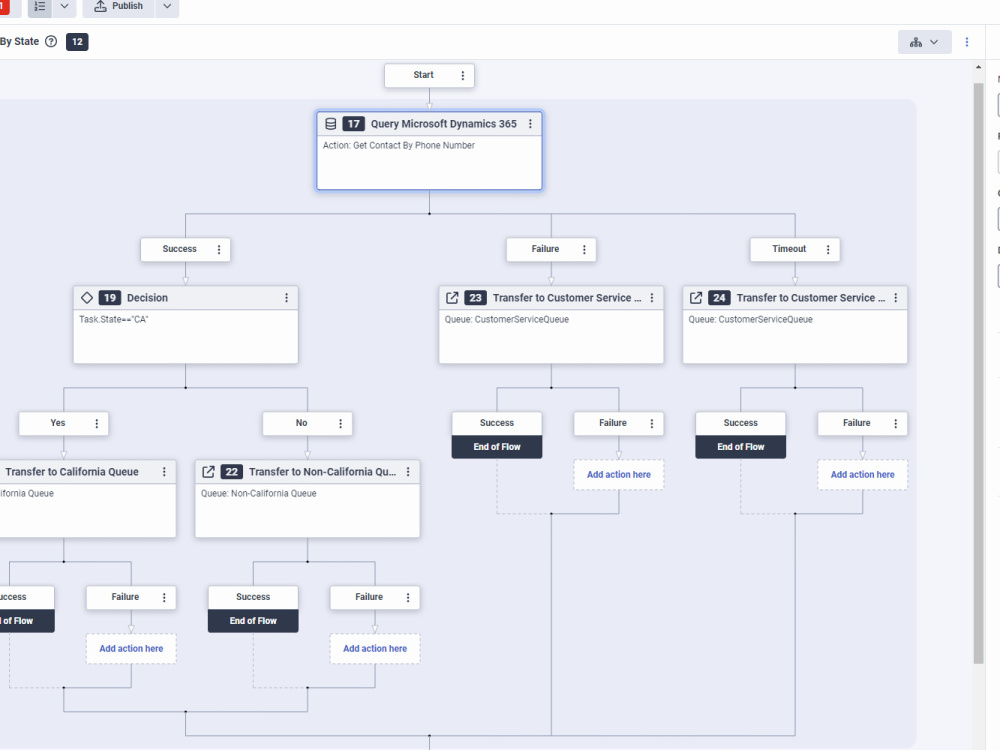Open the menu on the Timeout branch label

[828, 249]
